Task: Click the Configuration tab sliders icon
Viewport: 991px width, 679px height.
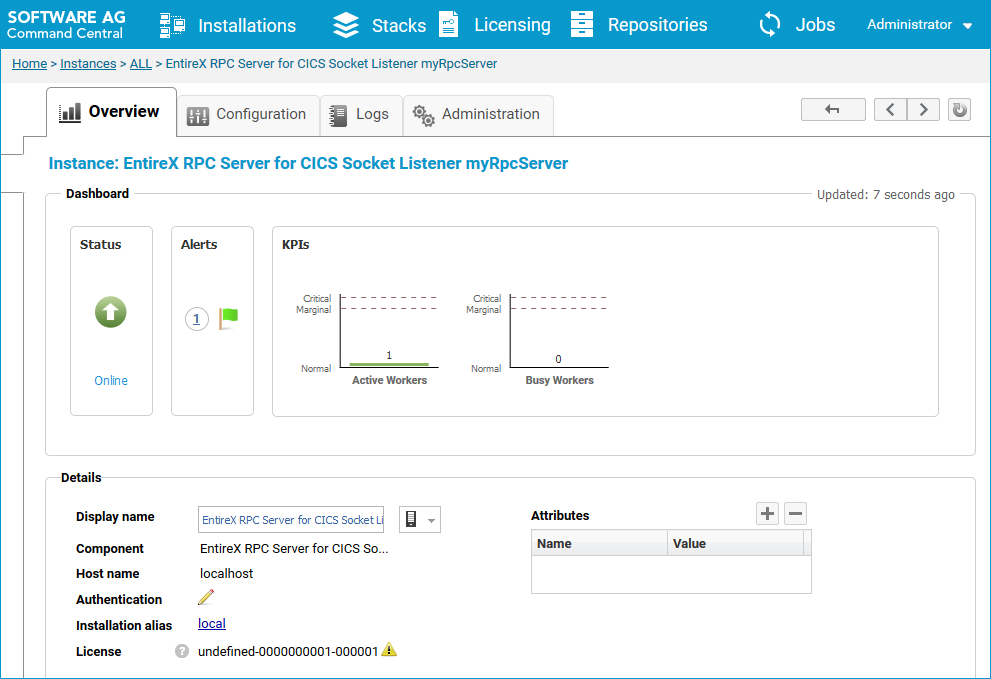Action: tap(198, 116)
